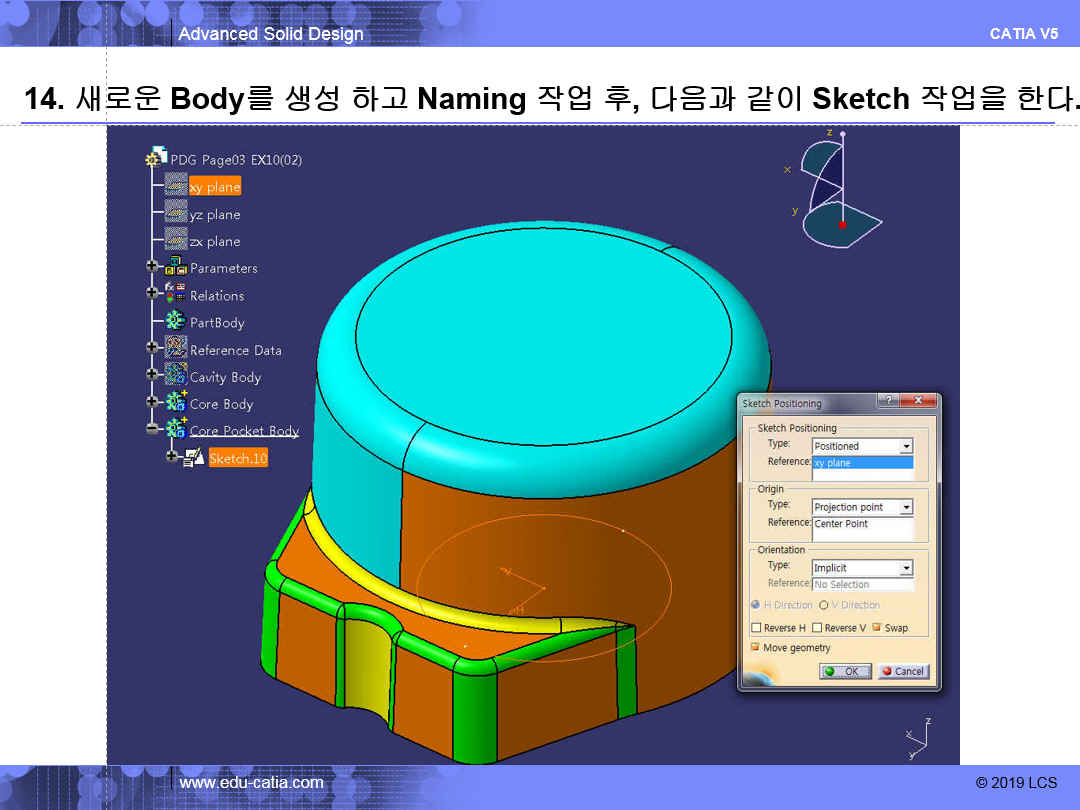Select Cavity Body in the specification tree

pos(225,377)
